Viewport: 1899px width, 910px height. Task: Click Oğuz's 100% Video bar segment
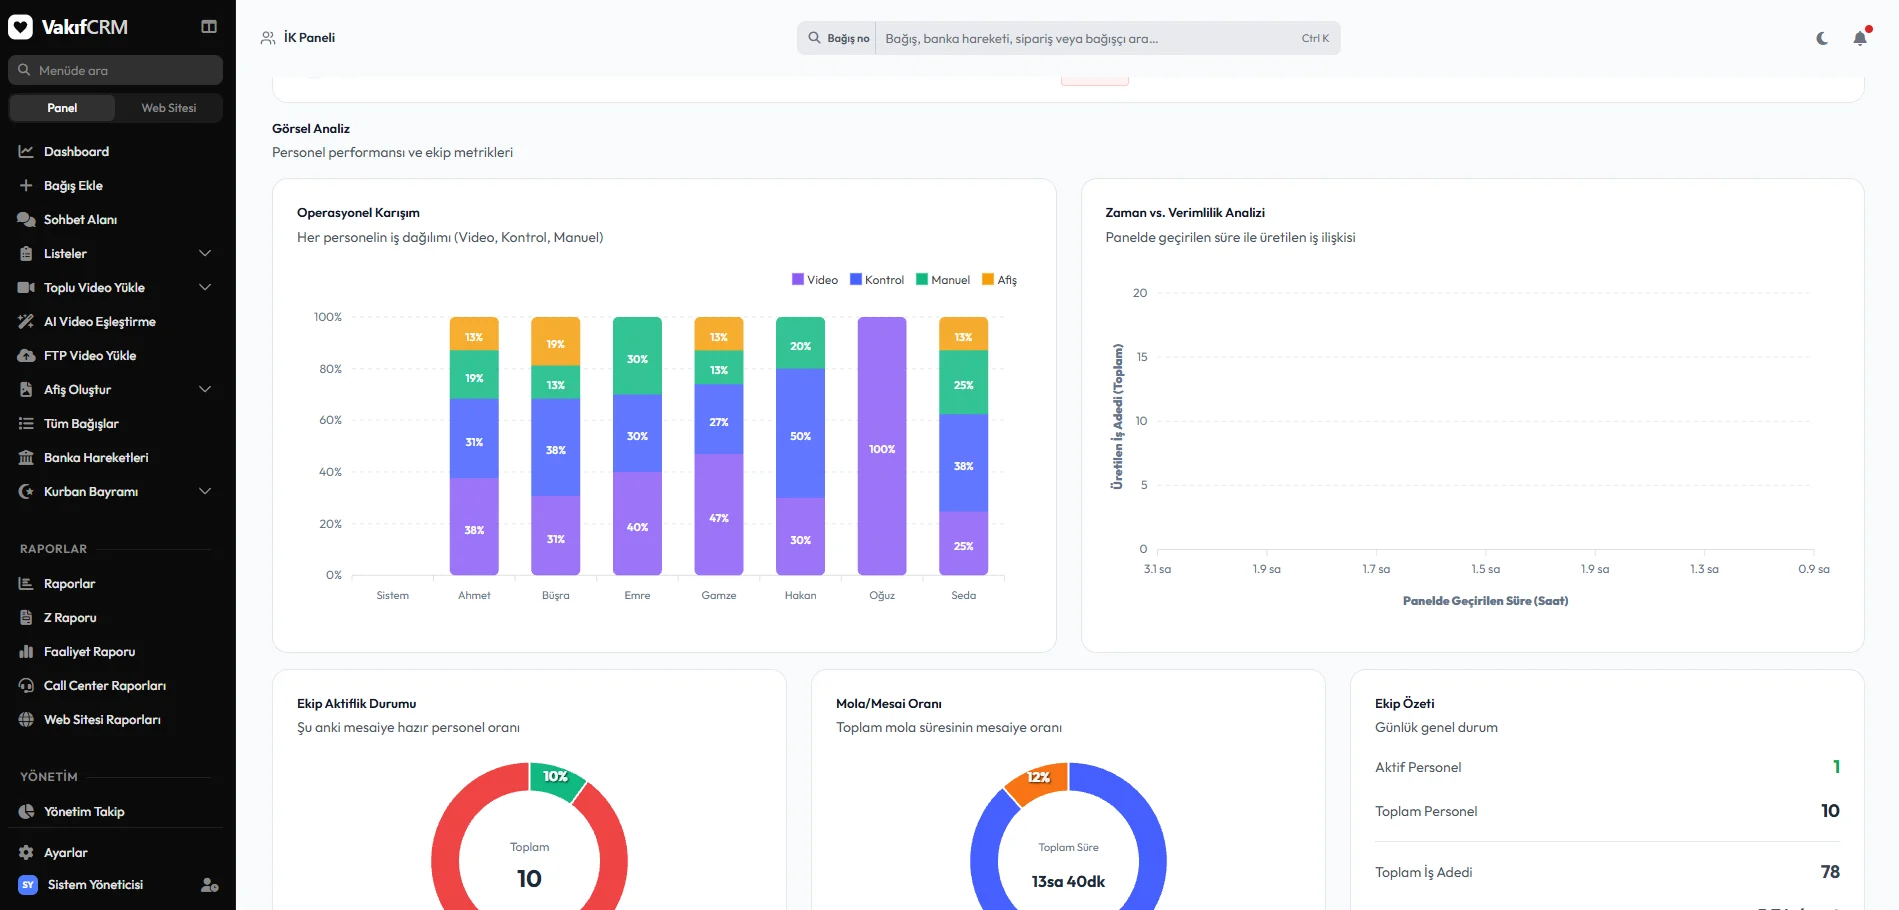pyautogui.click(x=882, y=446)
